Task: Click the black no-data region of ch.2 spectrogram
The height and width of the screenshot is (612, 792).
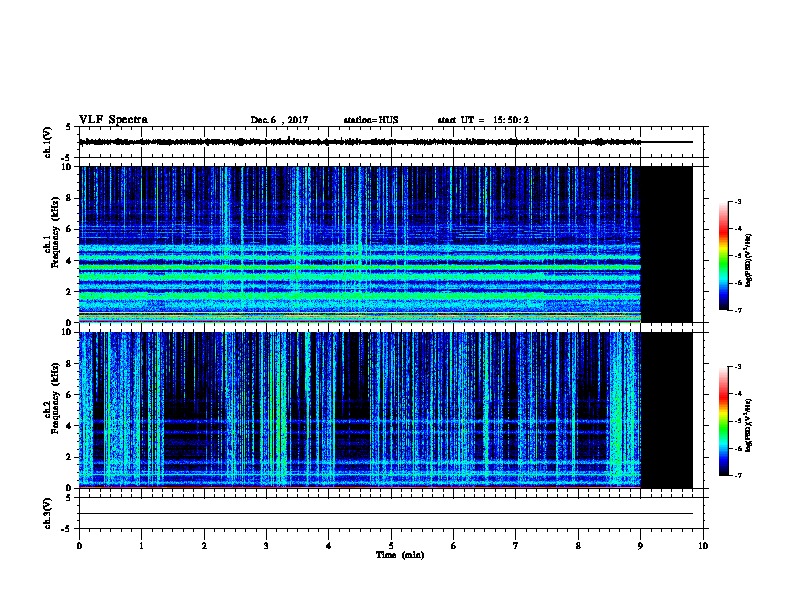Action: 667,410
